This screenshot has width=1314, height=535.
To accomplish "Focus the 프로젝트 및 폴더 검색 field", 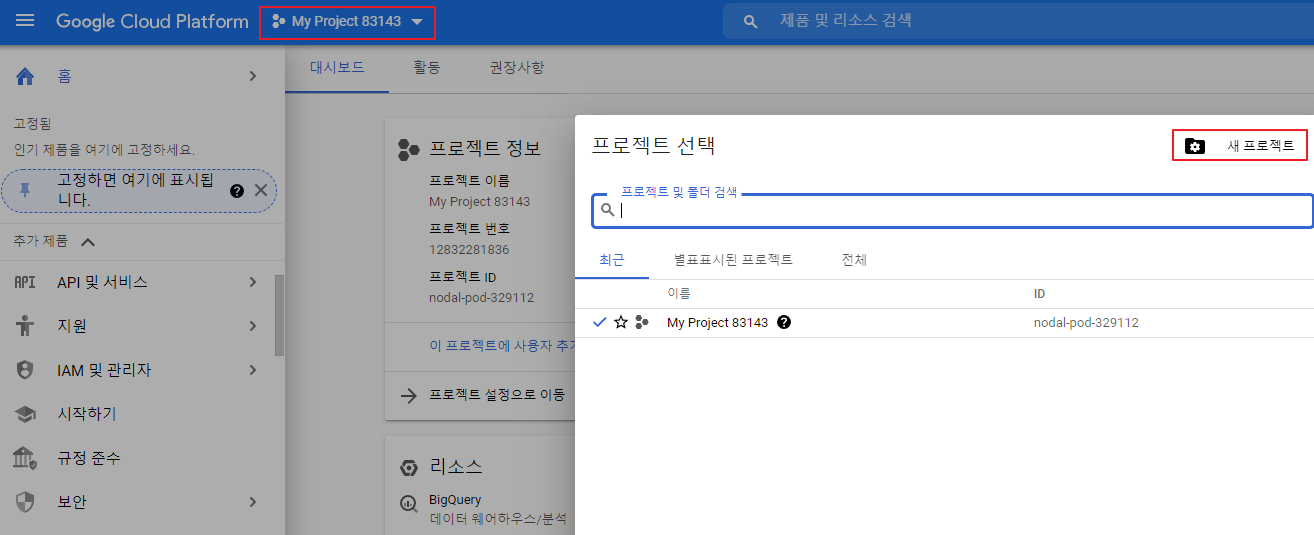I will [x=951, y=211].
